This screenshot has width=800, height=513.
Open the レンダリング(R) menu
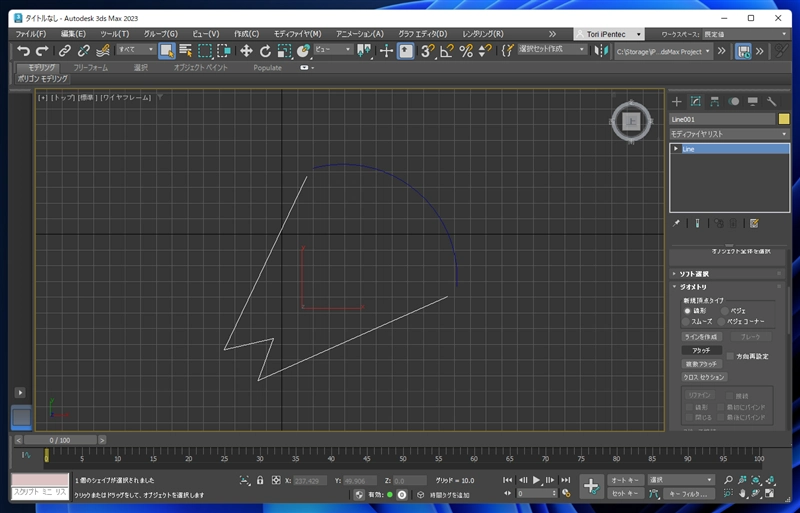(x=482, y=33)
